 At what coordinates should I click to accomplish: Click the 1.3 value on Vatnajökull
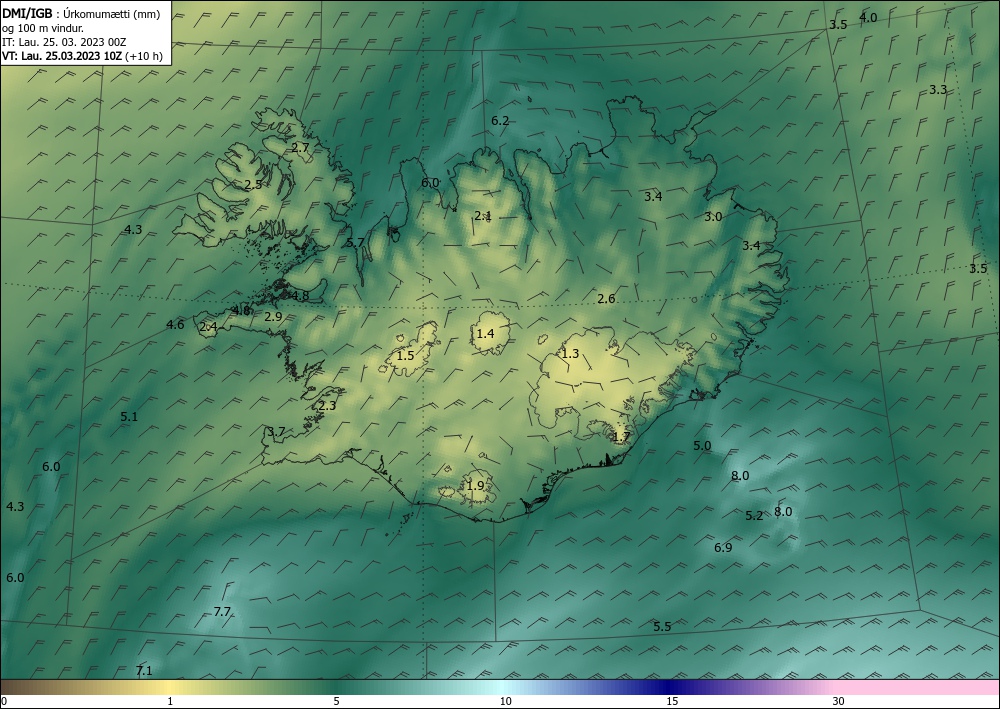570,354
